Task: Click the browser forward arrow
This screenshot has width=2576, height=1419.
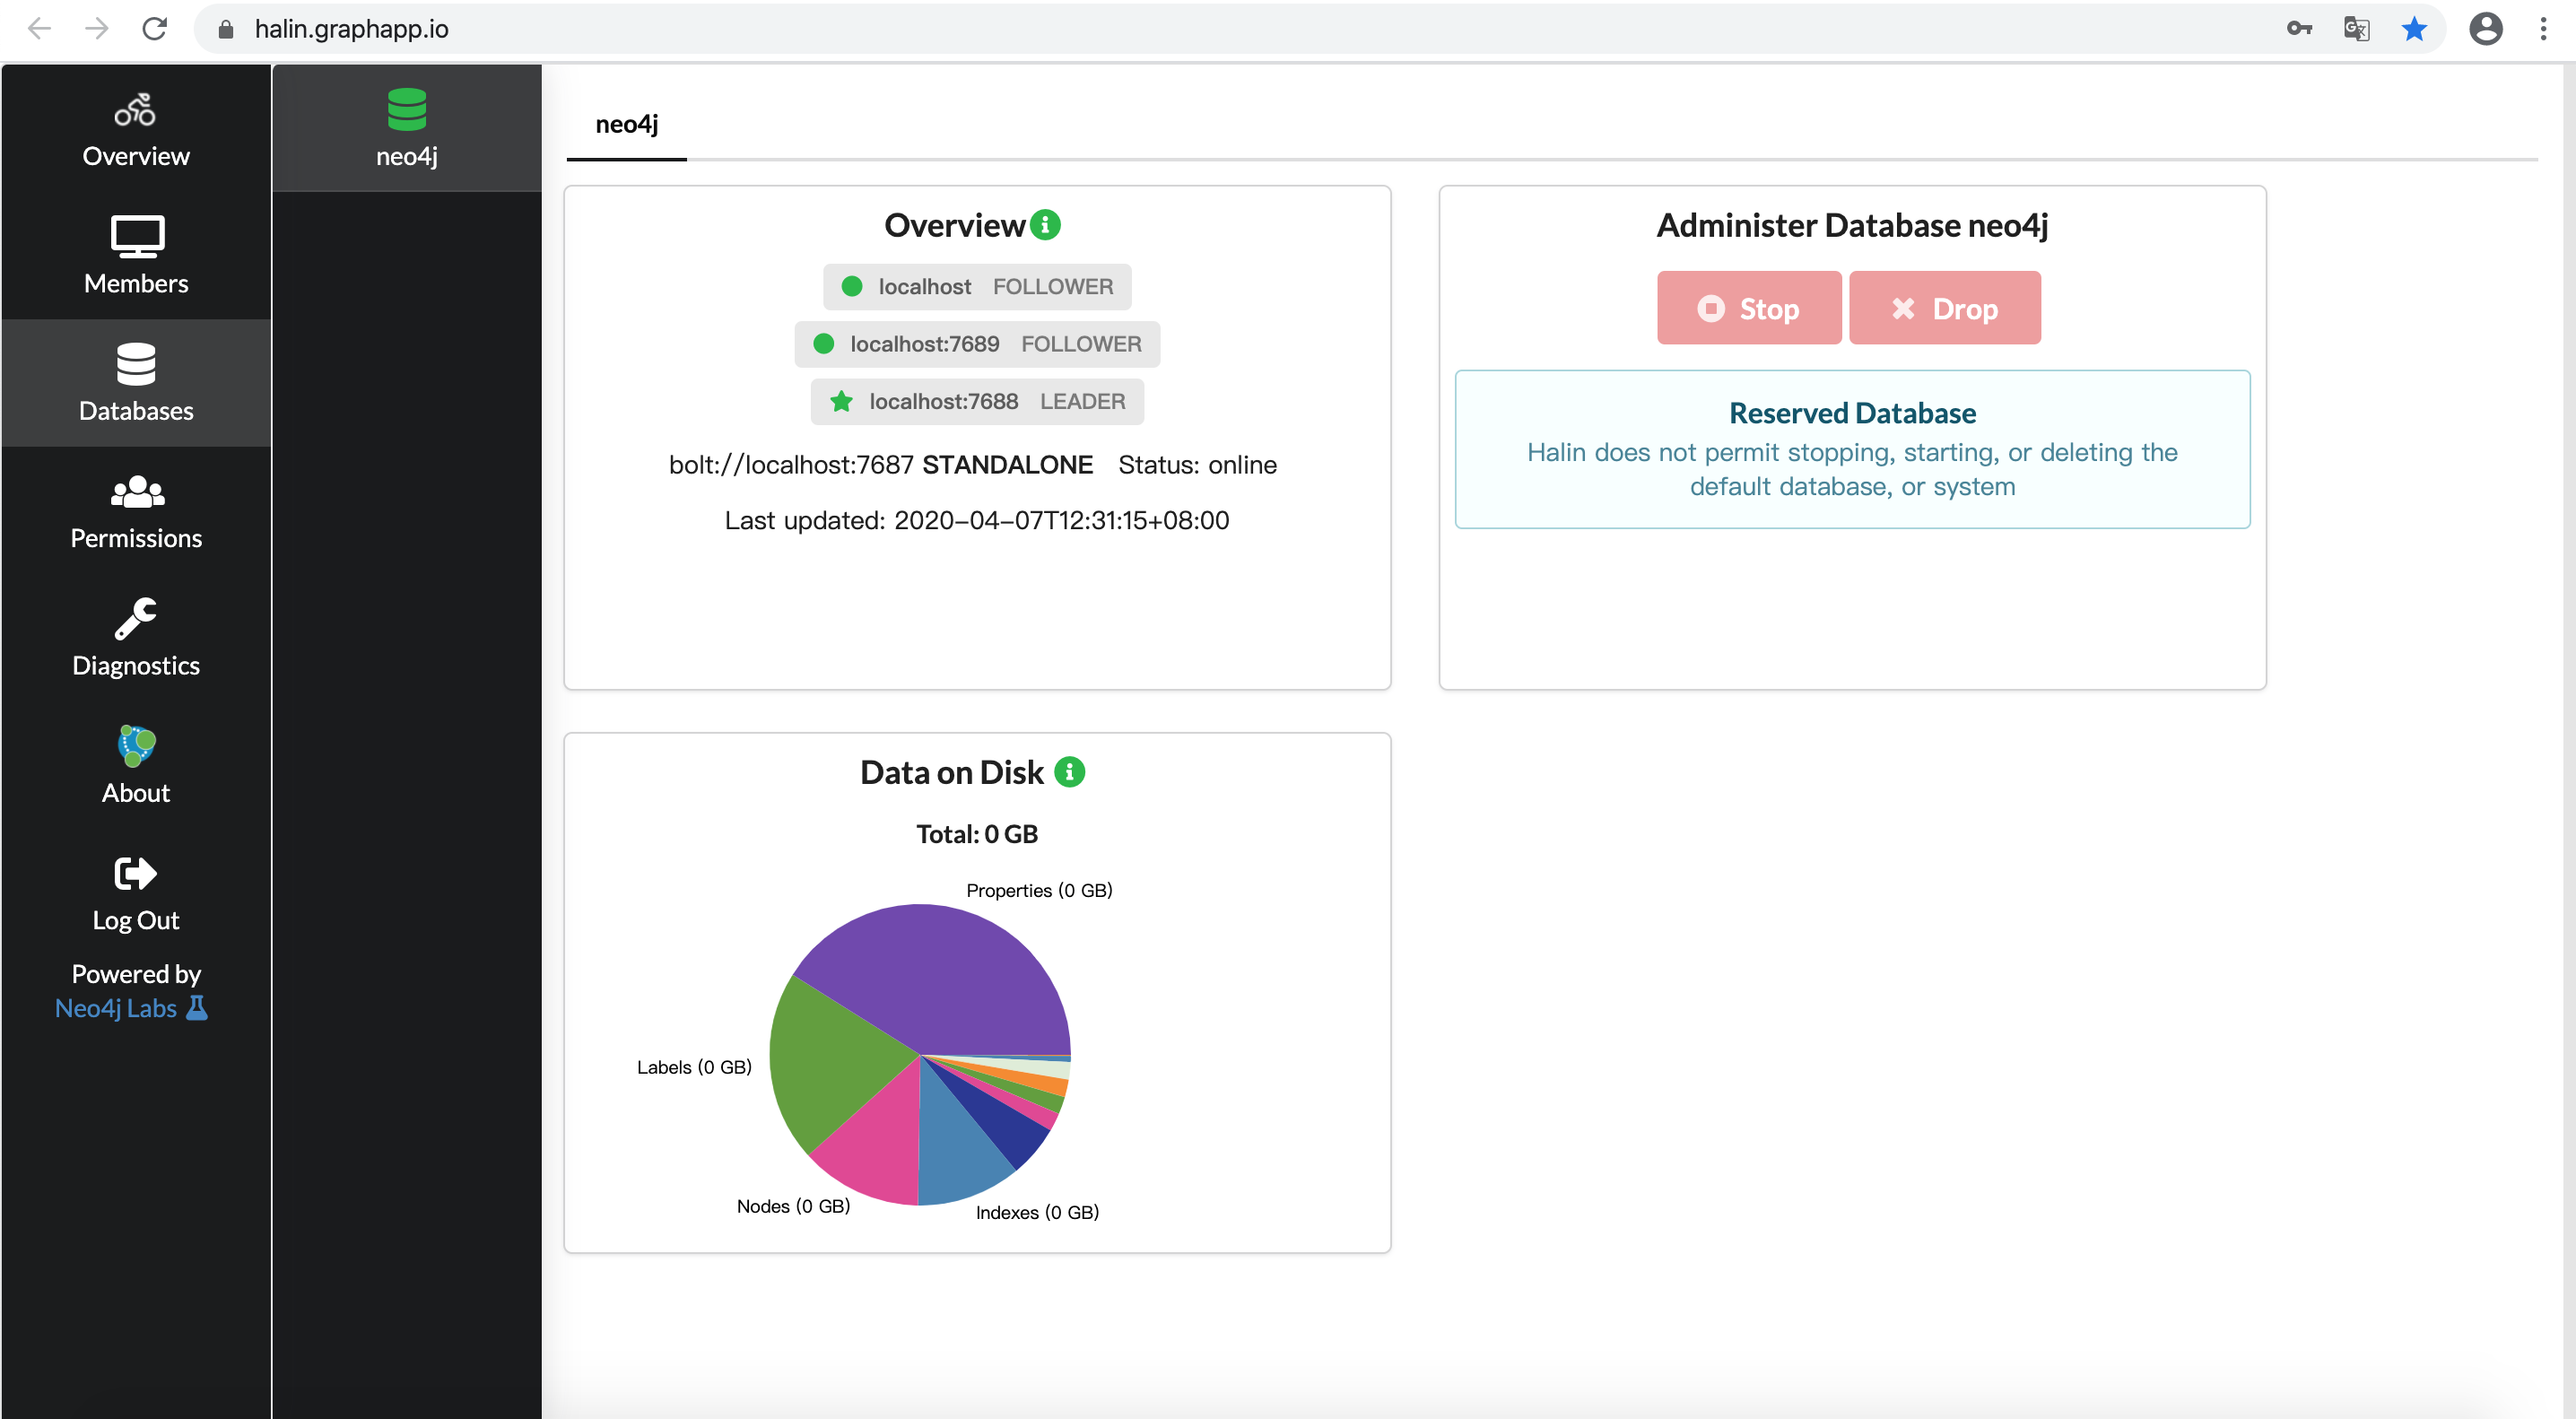Action: (97, 29)
